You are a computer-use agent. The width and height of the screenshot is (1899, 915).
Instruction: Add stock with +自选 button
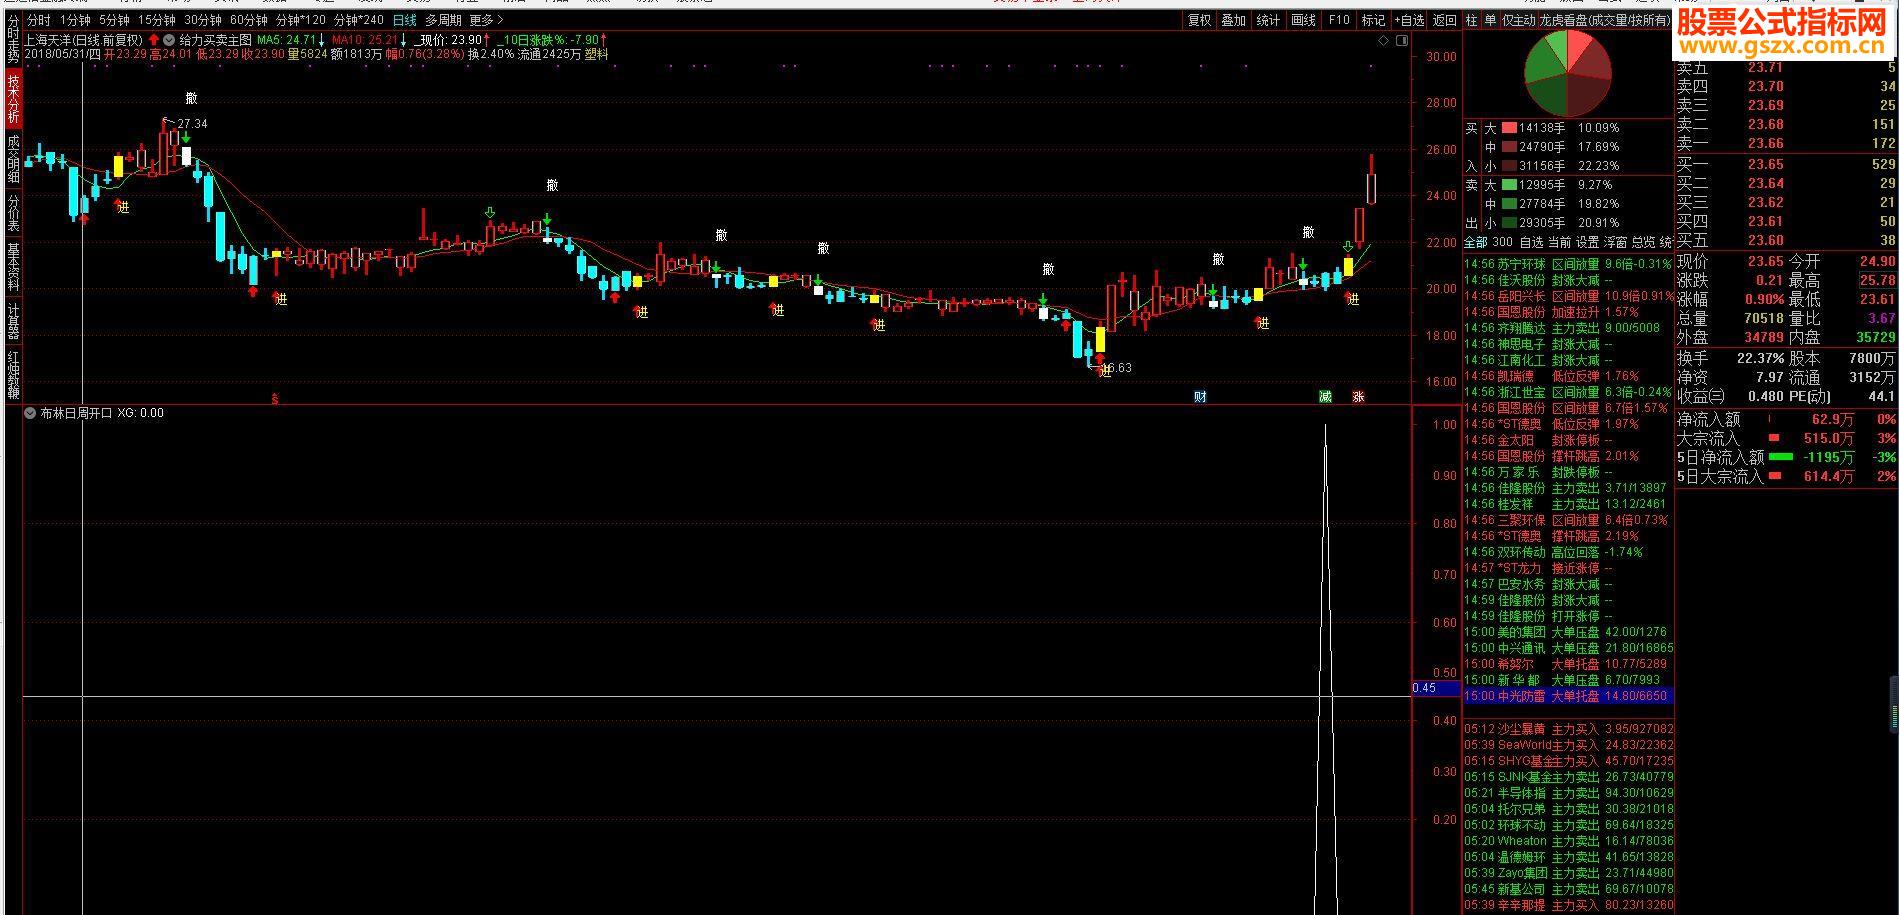point(1409,20)
